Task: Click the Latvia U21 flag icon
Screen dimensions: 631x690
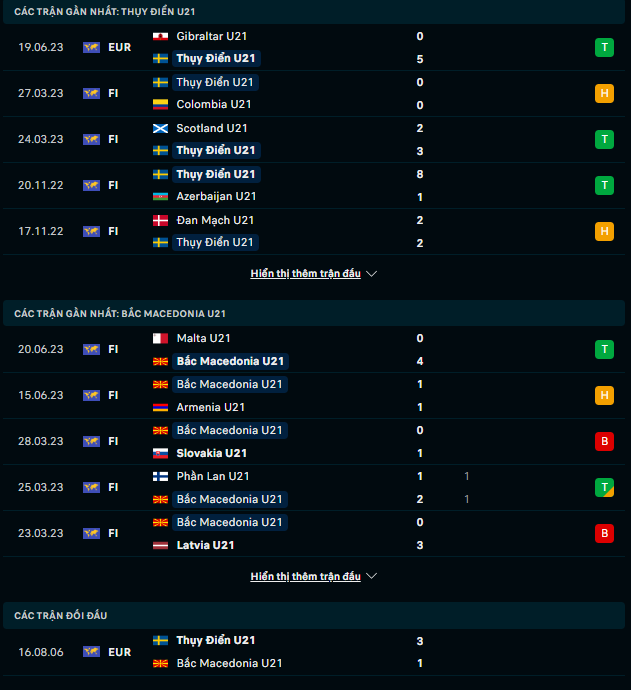Action: pos(160,546)
